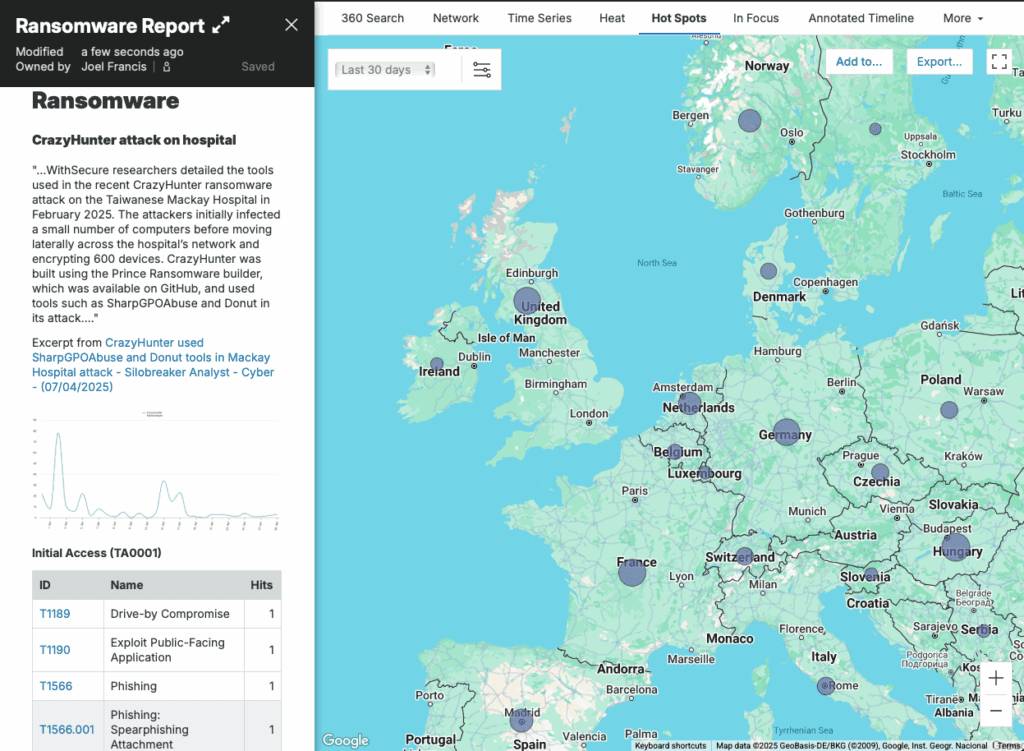Click the CrazyHunter attack on hospital heading
The height and width of the screenshot is (751, 1024).
134,140
